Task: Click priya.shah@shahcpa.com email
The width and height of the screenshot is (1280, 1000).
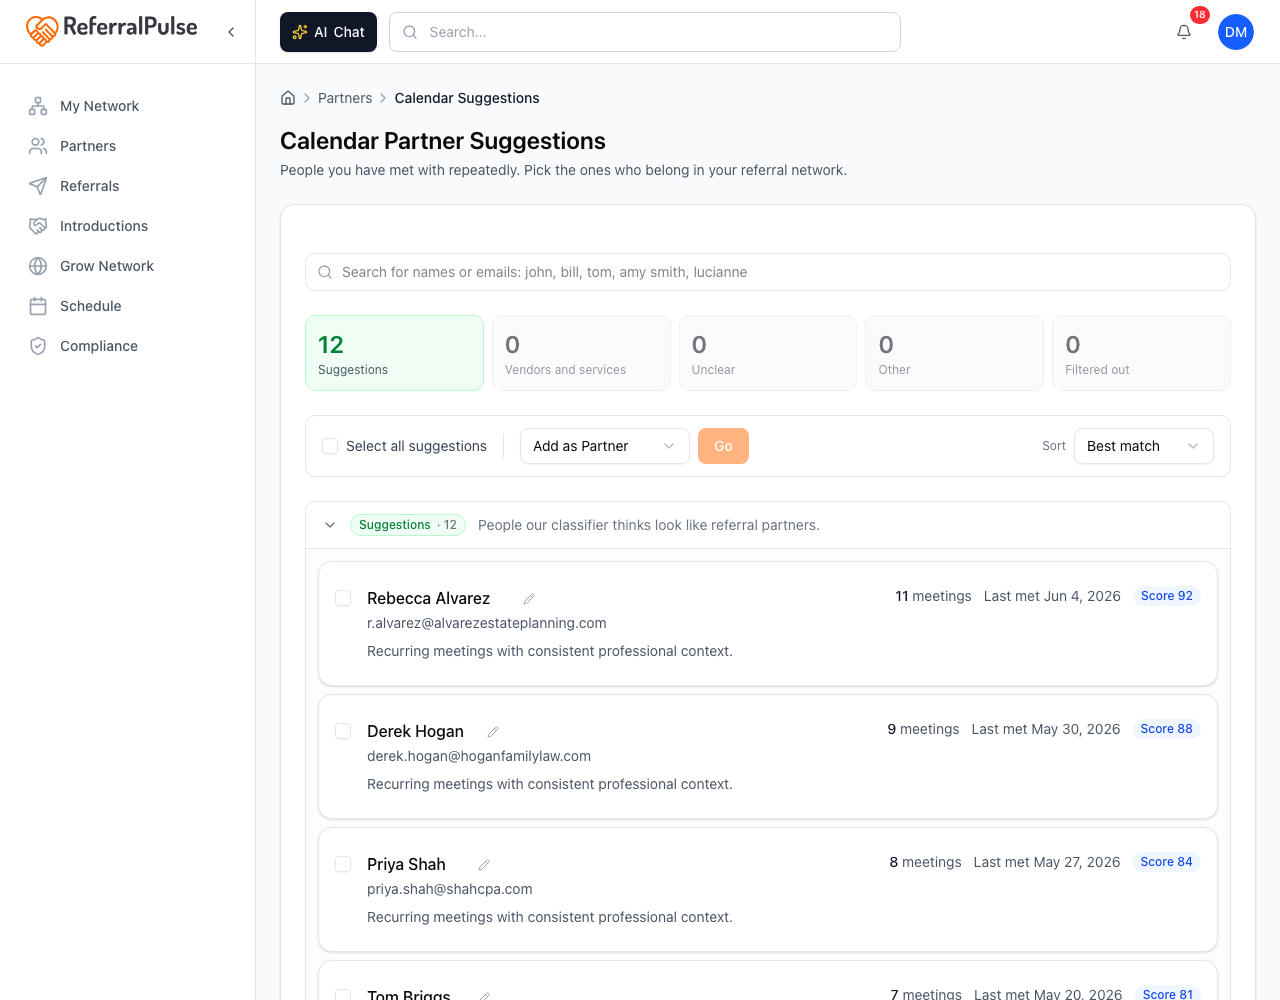Action: (x=450, y=889)
